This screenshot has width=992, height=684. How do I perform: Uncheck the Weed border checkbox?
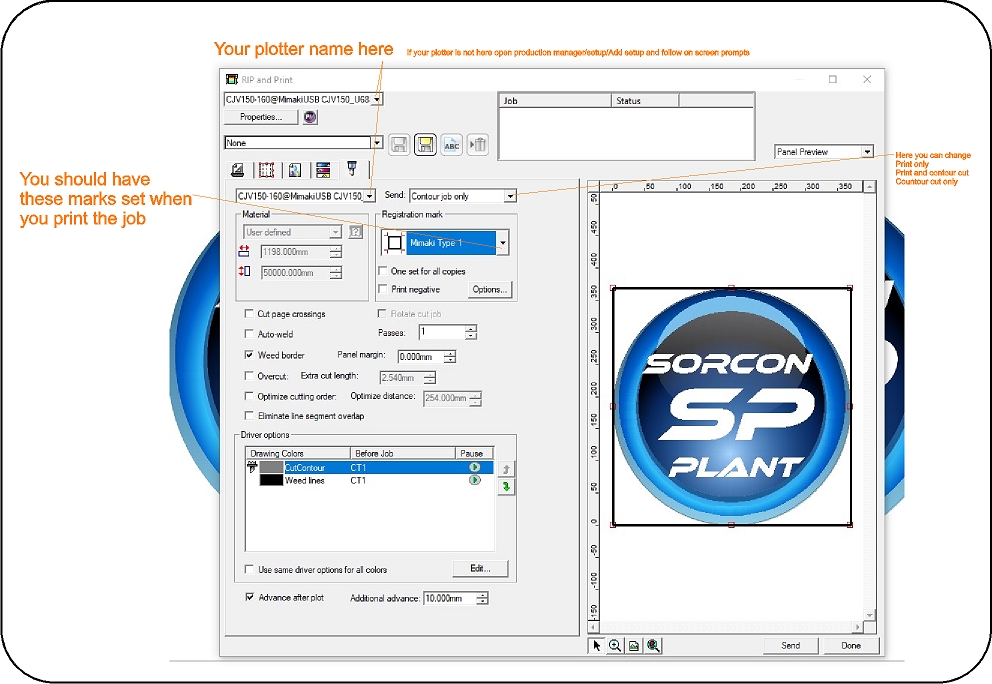pyautogui.click(x=249, y=355)
